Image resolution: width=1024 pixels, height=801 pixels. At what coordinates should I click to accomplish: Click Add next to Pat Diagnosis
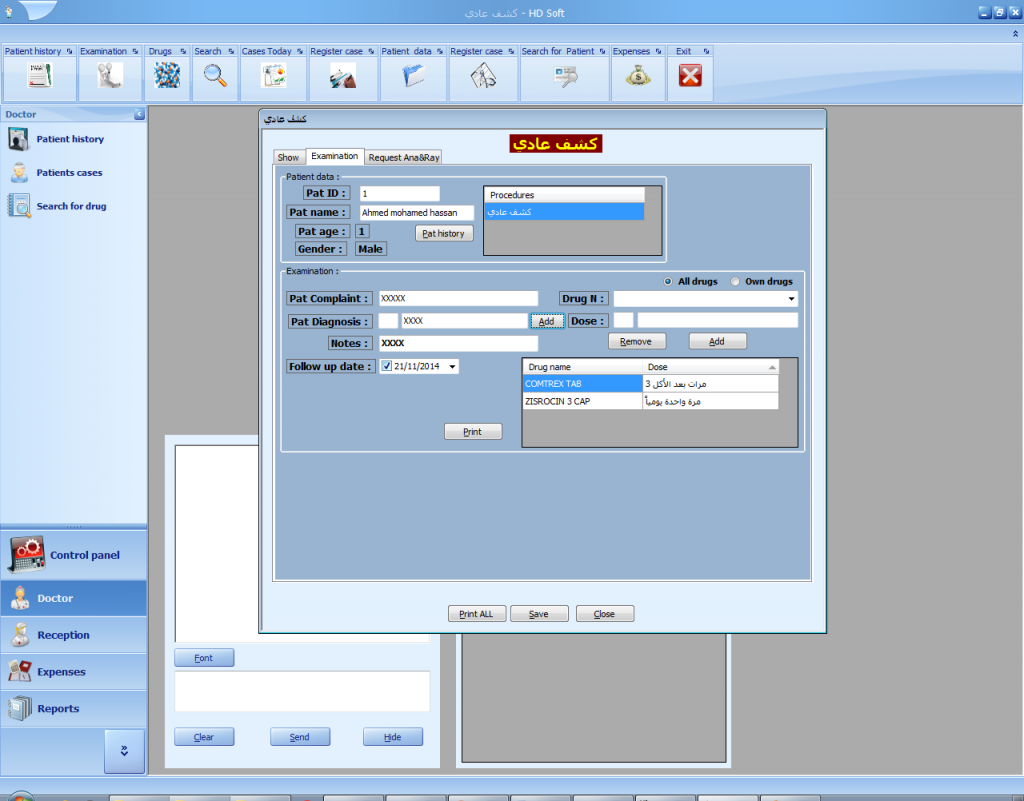pyautogui.click(x=547, y=321)
